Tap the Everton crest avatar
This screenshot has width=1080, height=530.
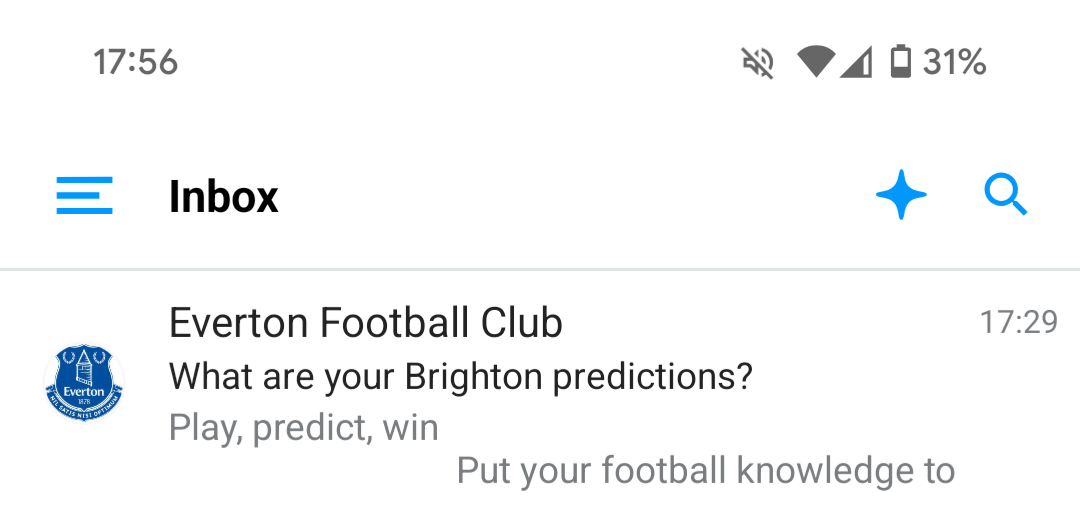point(85,383)
